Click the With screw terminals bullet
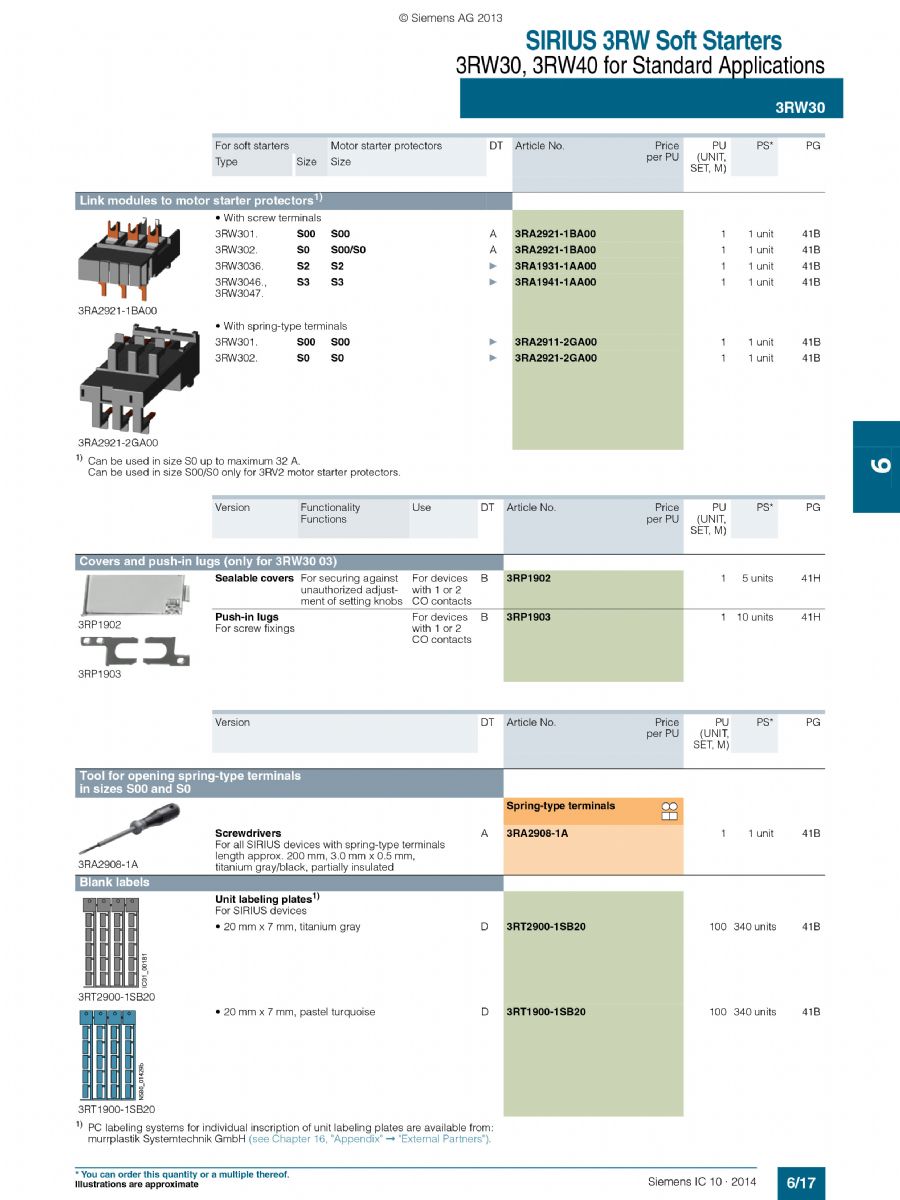The width and height of the screenshot is (900, 1200). tap(268, 218)
